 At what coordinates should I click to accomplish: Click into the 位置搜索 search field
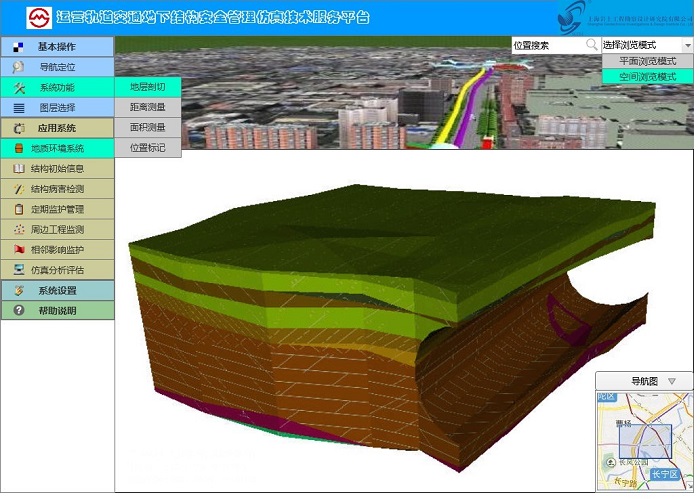pyautogui.click(x=547, y=45)
